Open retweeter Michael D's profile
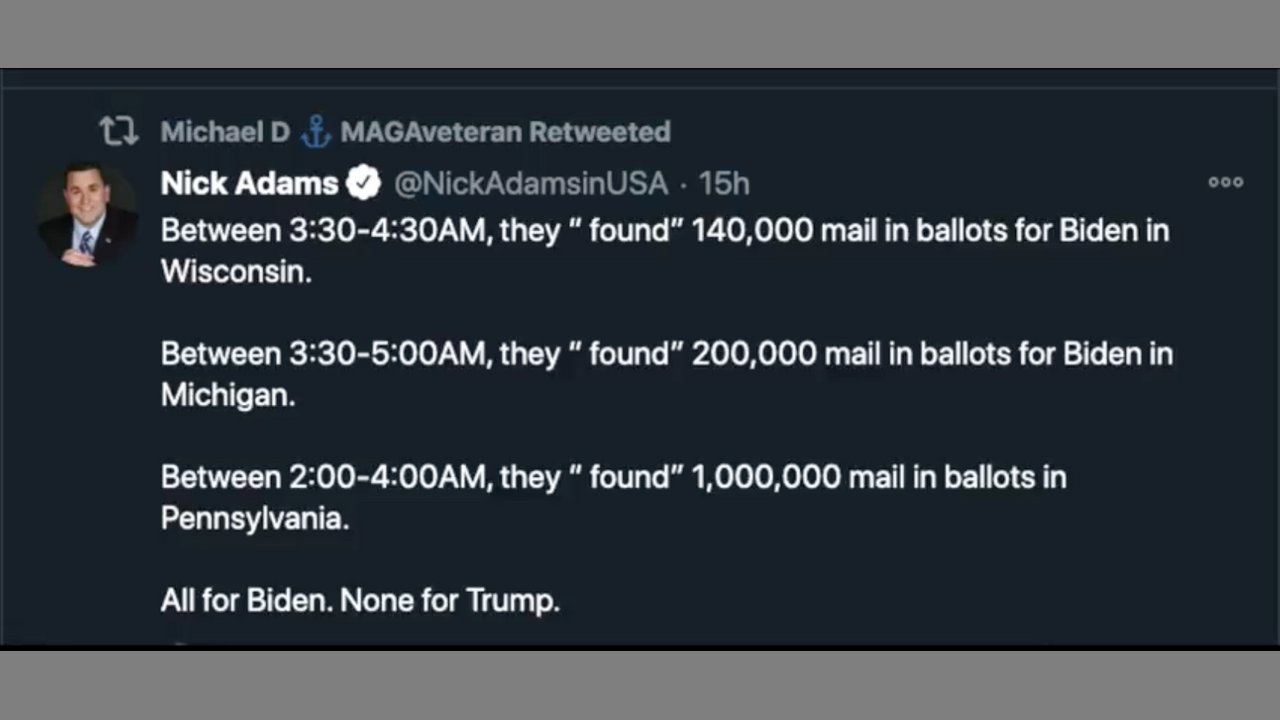 [225, 131]
